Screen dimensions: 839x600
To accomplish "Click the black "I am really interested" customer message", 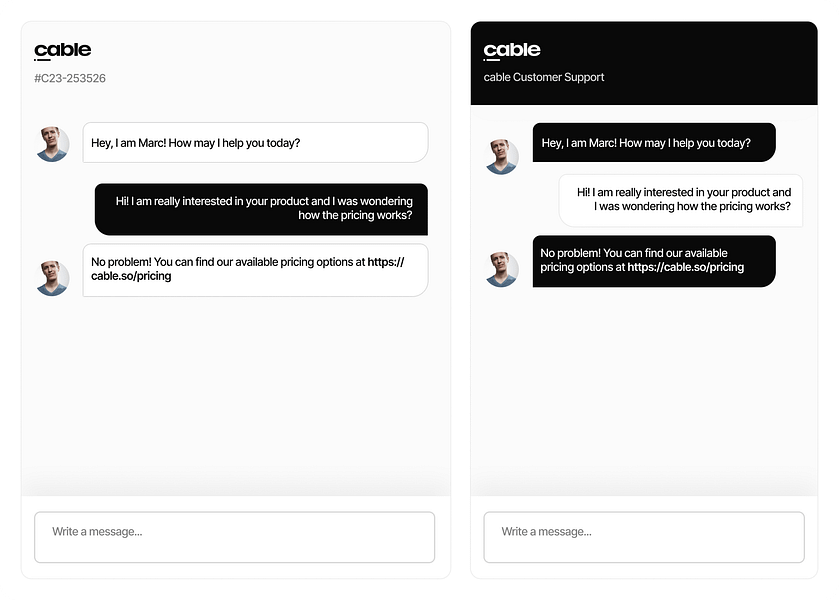I will [x=261, y=208].
